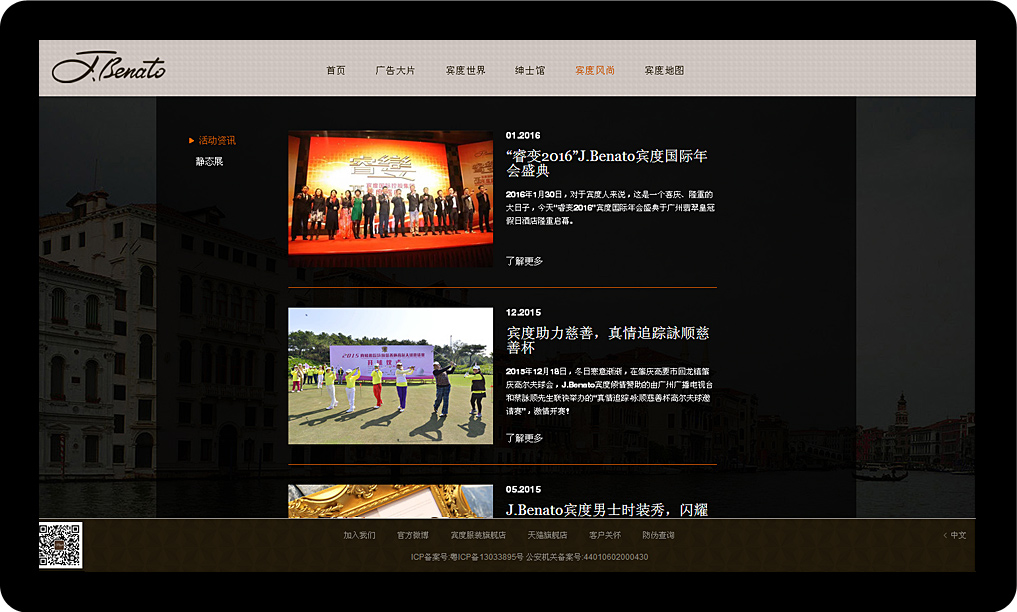Open 宾度地图 in navigation bar
Image resolution: width=1017 pixels, height=612 pixels.
click(x=664, y=71)
